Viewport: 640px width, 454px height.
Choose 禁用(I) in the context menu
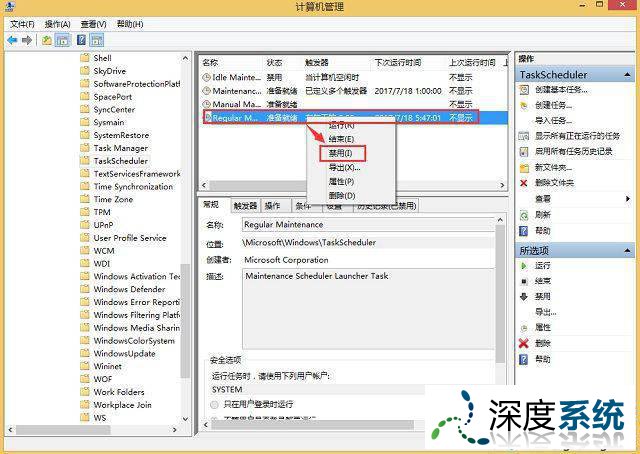[342, 154]
